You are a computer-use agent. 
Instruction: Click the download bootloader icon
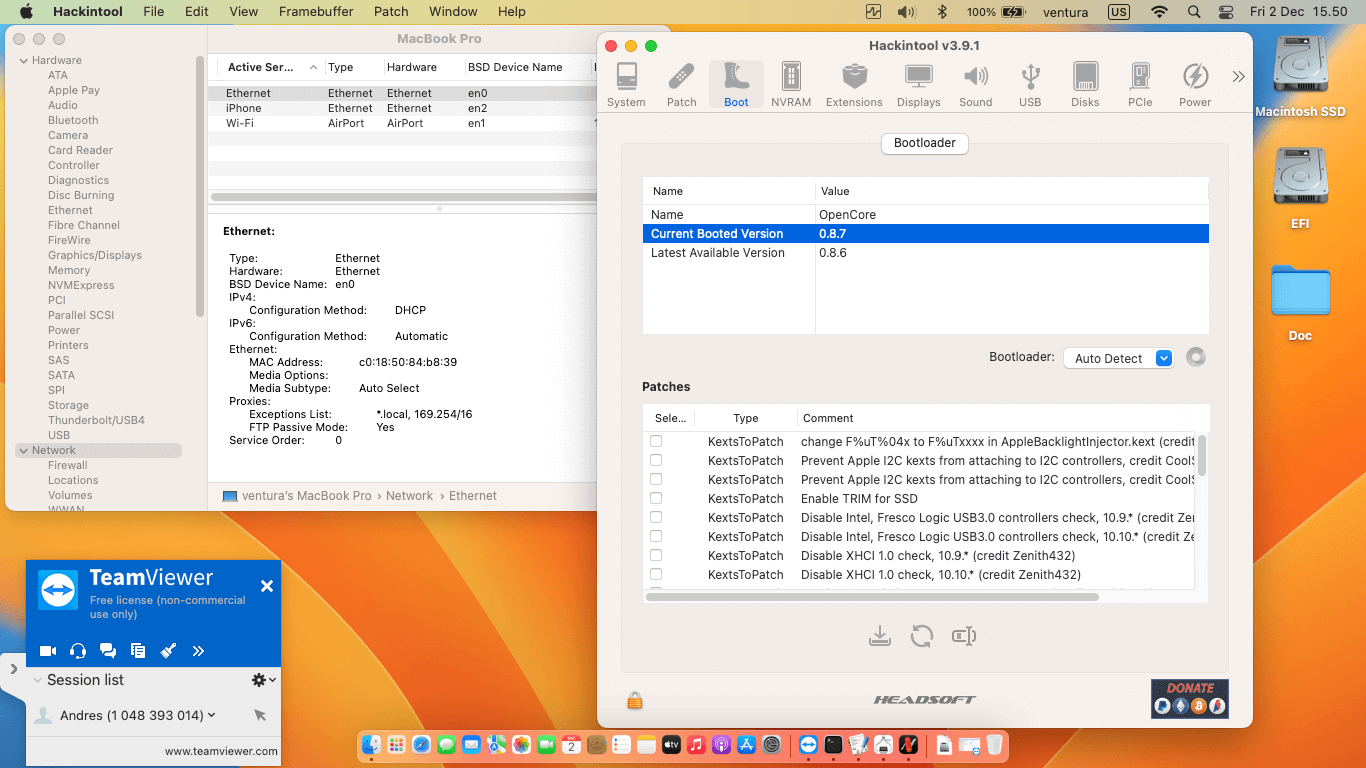880,636
